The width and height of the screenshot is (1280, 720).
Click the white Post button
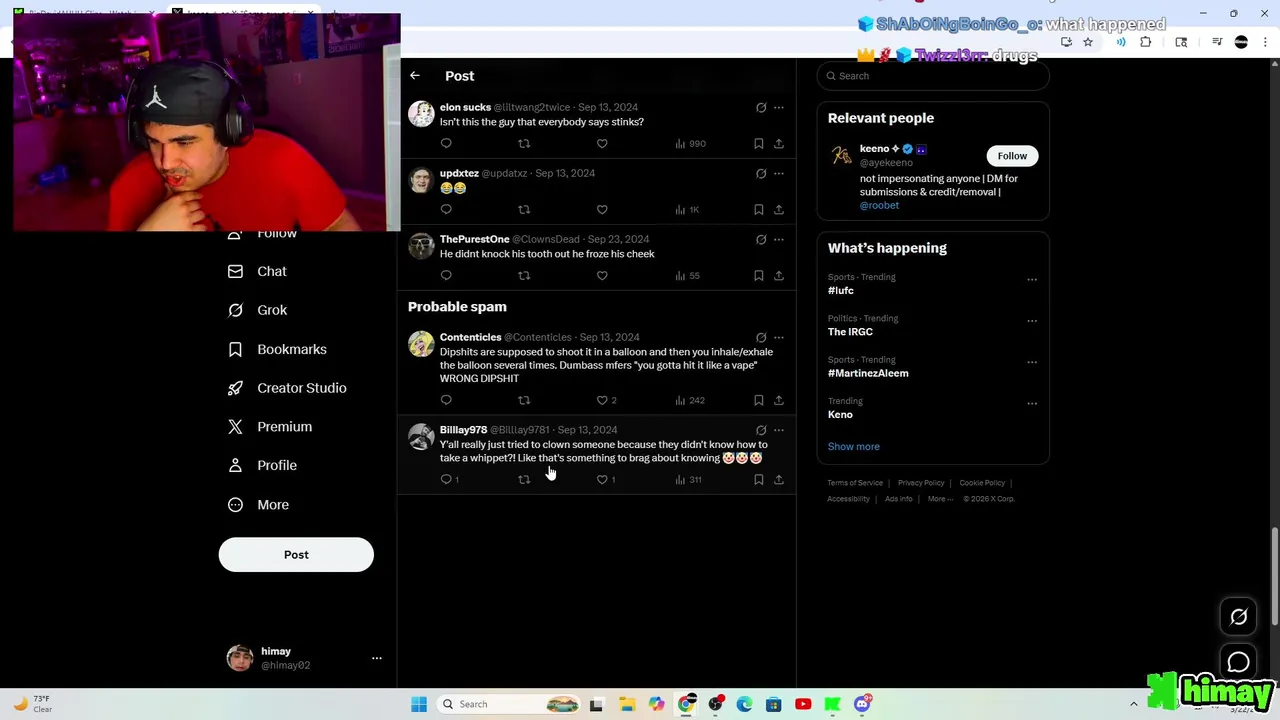click(296, 555)
